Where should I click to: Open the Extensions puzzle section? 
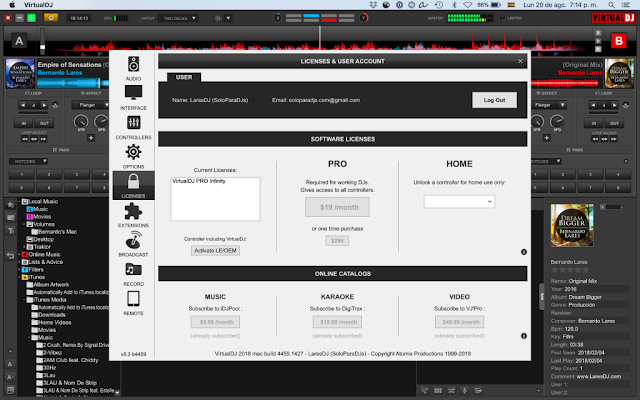[133, 215]
